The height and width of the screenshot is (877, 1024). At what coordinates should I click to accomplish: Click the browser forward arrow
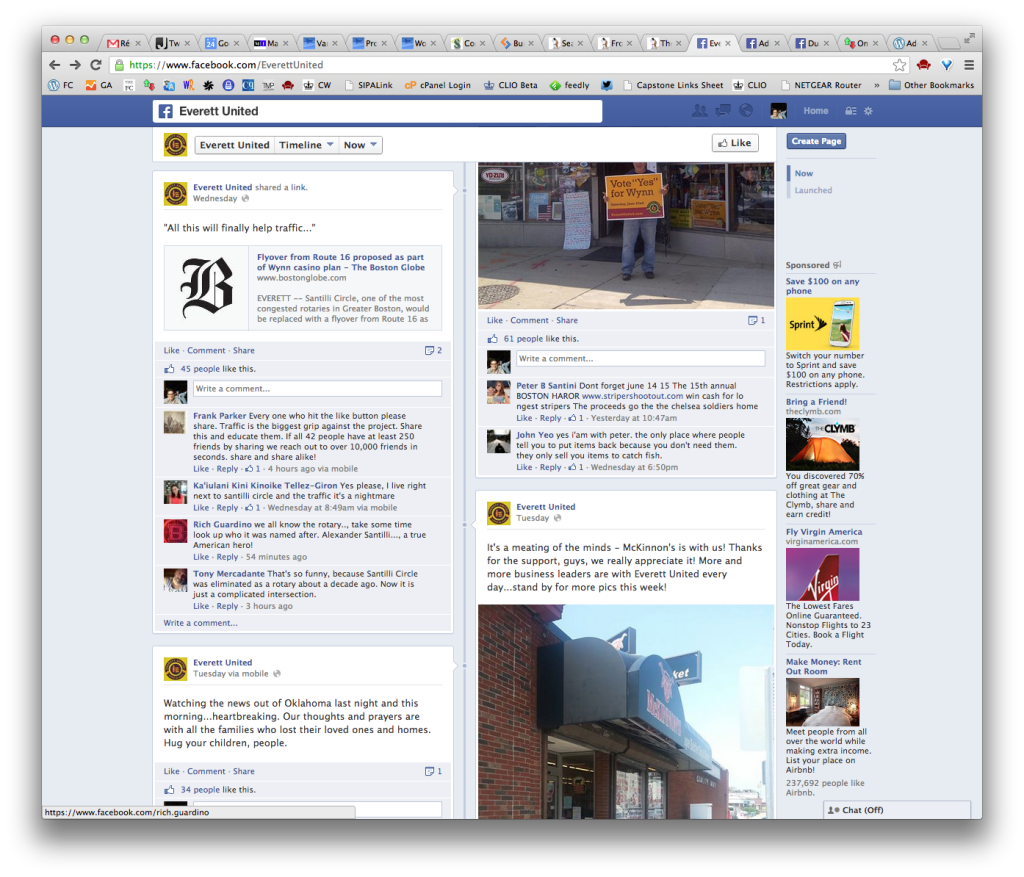[75, 65]
